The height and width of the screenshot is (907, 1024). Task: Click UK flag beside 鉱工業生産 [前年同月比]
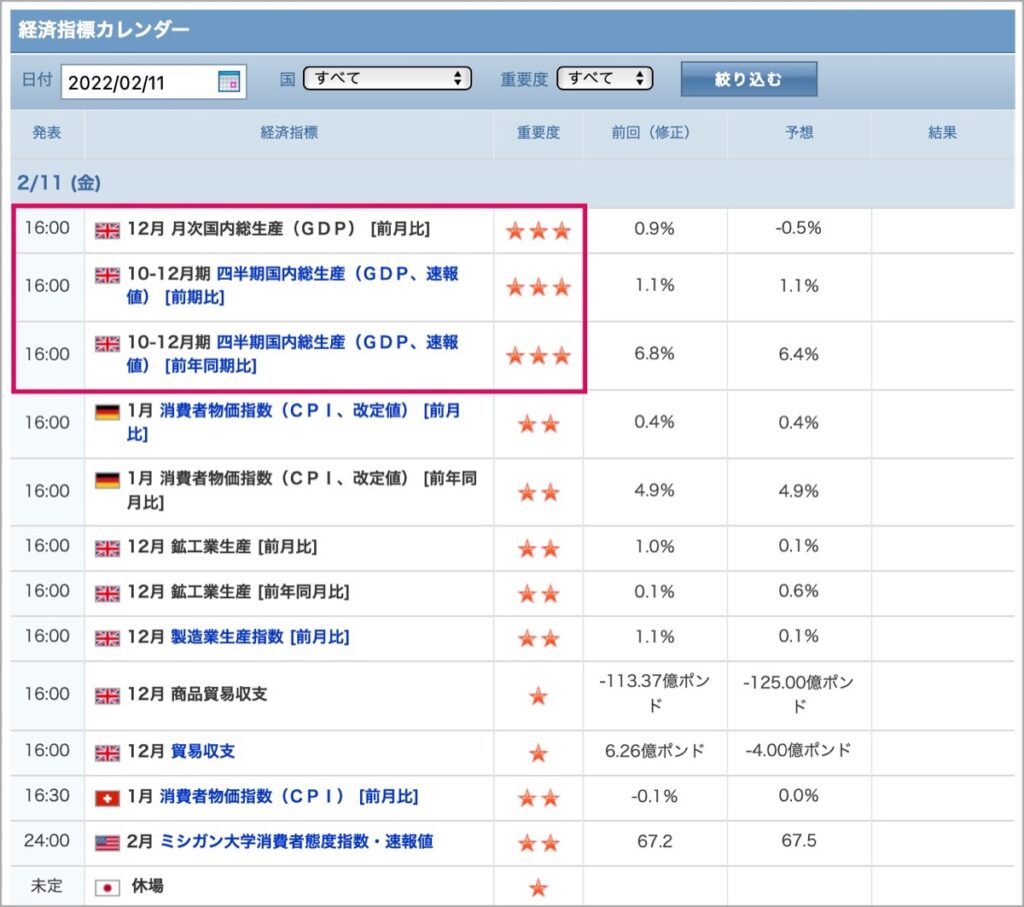click(x=107, y=594)
